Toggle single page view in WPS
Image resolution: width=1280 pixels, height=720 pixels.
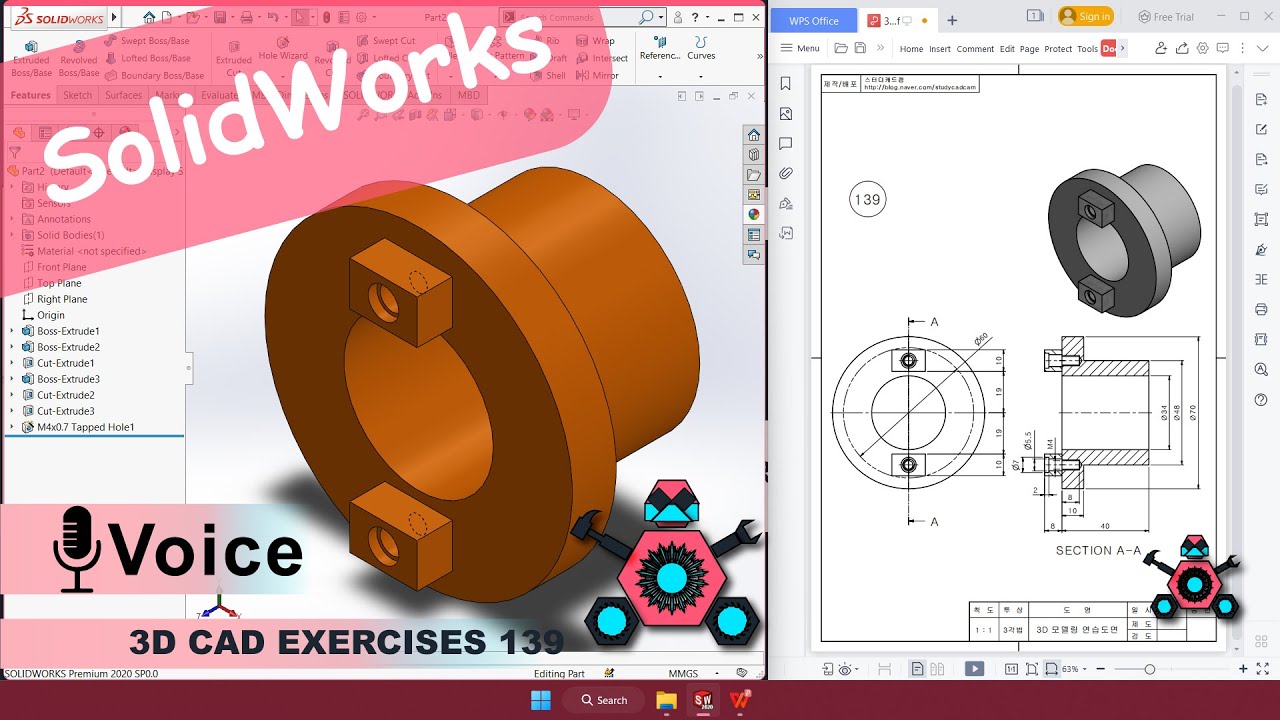(x=918, y=669)
